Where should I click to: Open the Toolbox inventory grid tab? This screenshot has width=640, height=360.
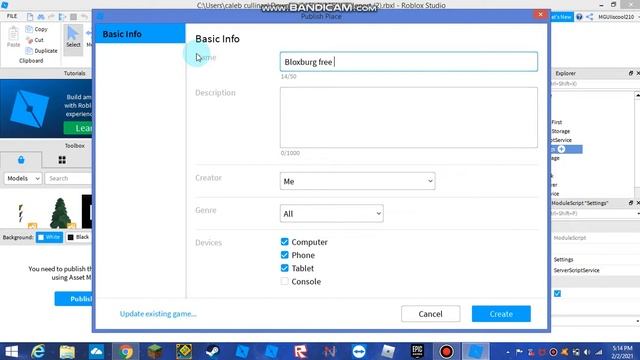point(62,160)
